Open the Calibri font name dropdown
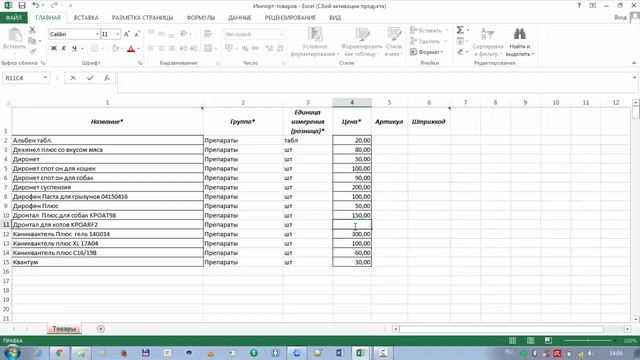This screenshot has height=360, width=640. click(x=97, y=34)
